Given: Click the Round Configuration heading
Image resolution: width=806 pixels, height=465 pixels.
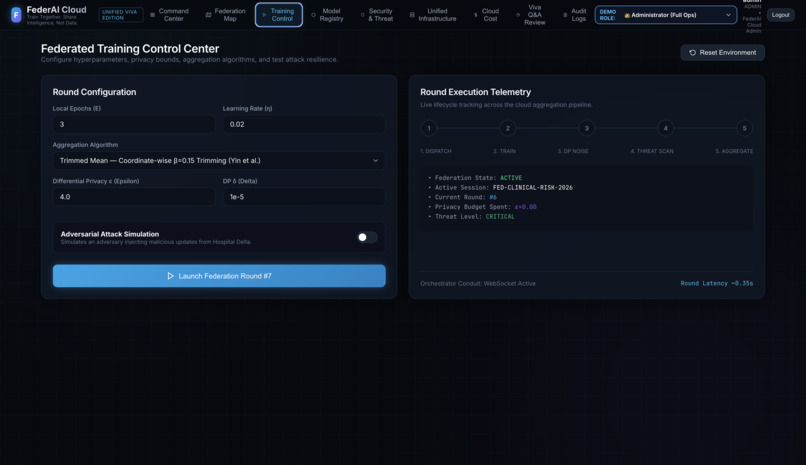Looking at the screenshot, I should tap(94, 92).
